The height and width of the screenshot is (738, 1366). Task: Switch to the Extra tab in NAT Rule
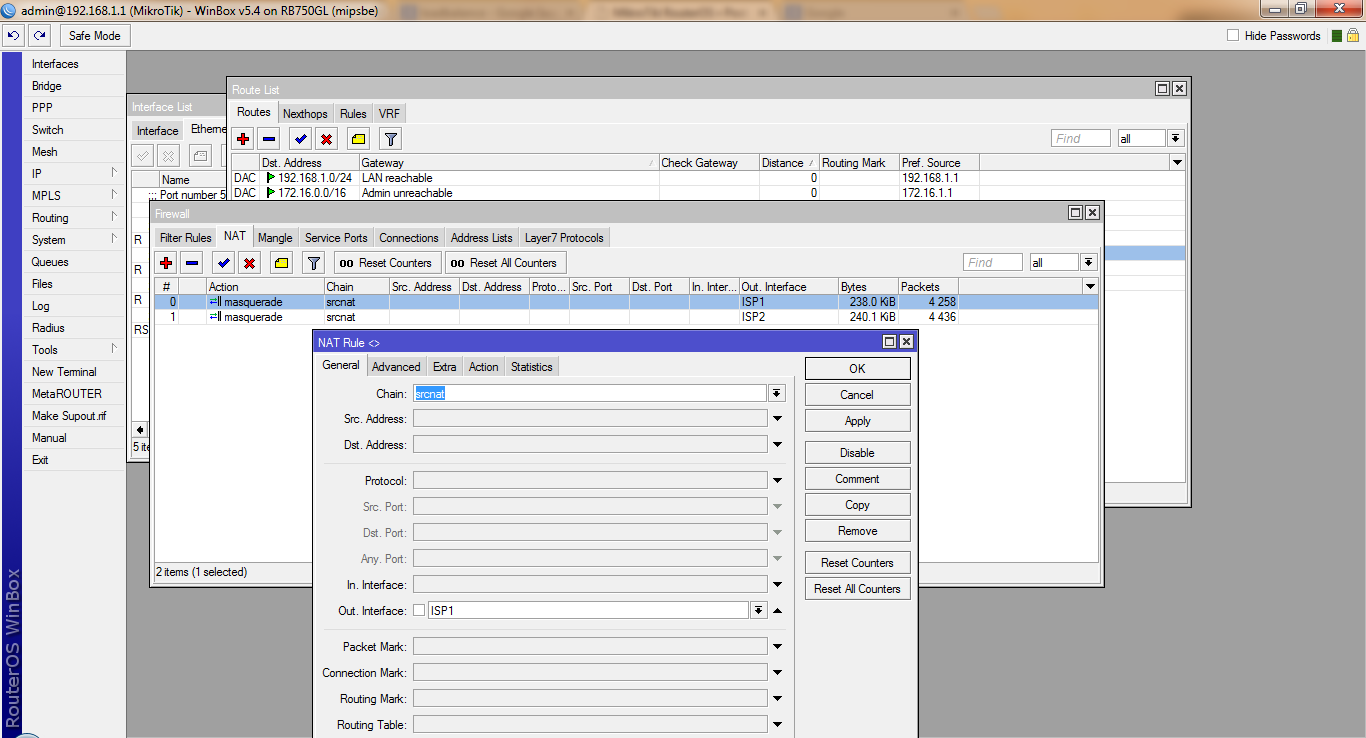(x=445, y=367)
